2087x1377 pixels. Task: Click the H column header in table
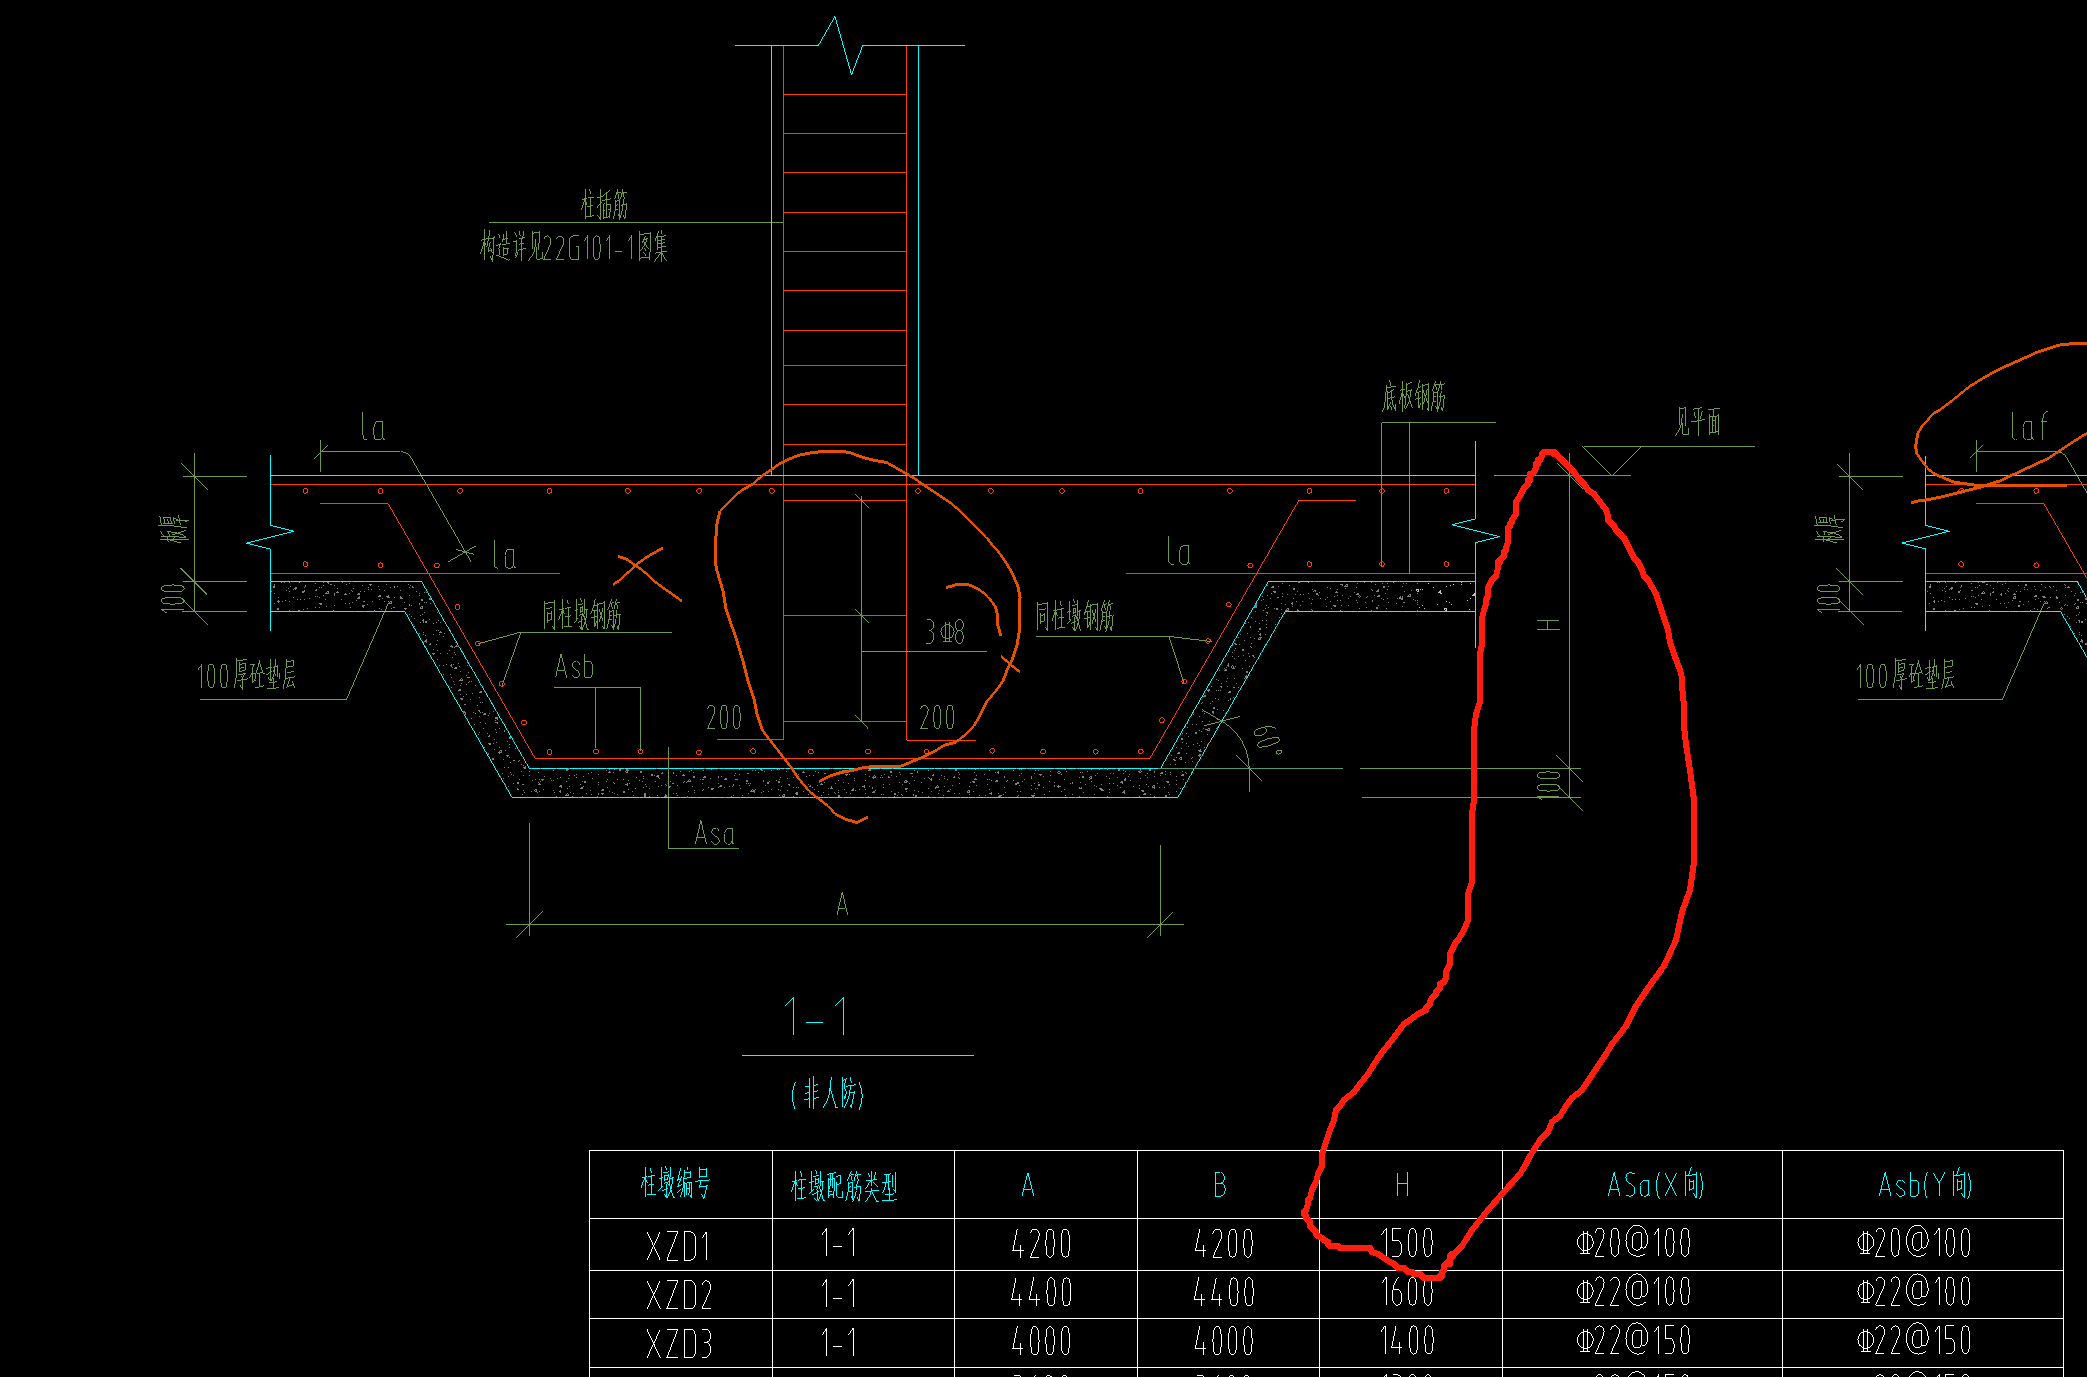click(1402, 1186)
